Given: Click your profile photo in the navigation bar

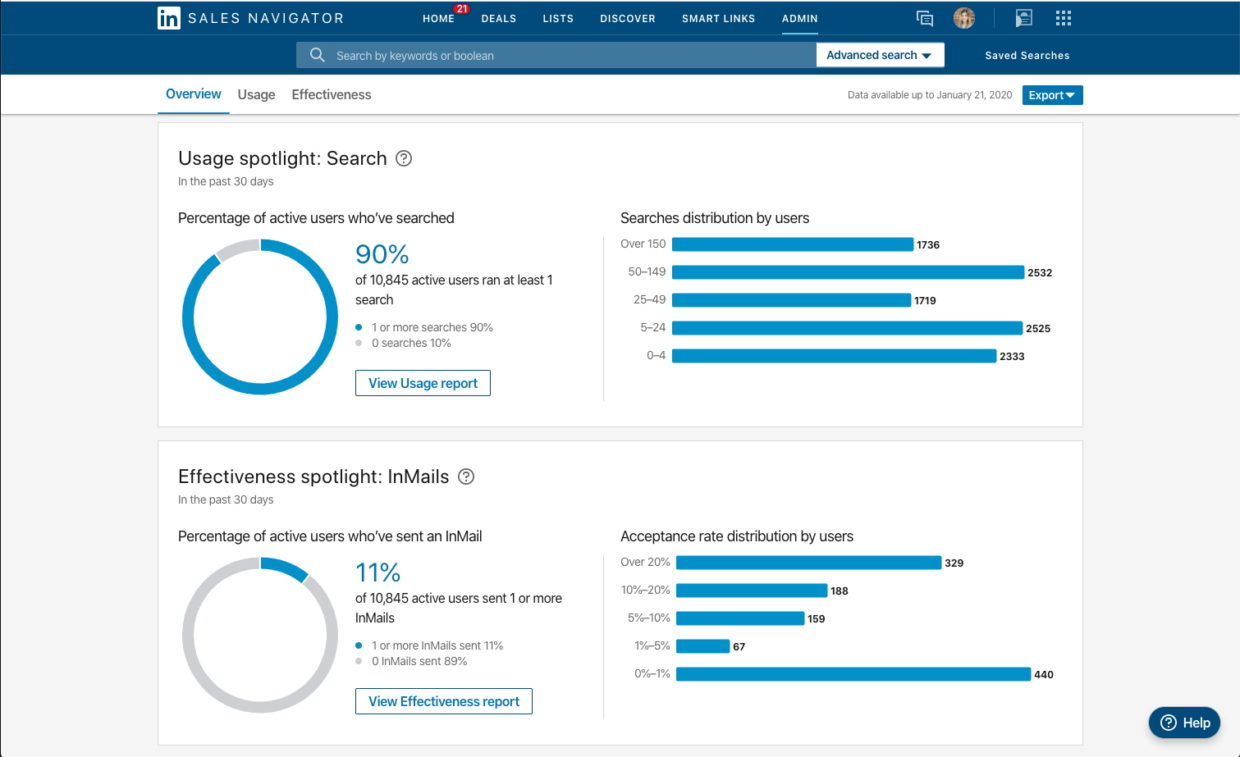Looking at the screenshot, I should click(x=963, y=17).
